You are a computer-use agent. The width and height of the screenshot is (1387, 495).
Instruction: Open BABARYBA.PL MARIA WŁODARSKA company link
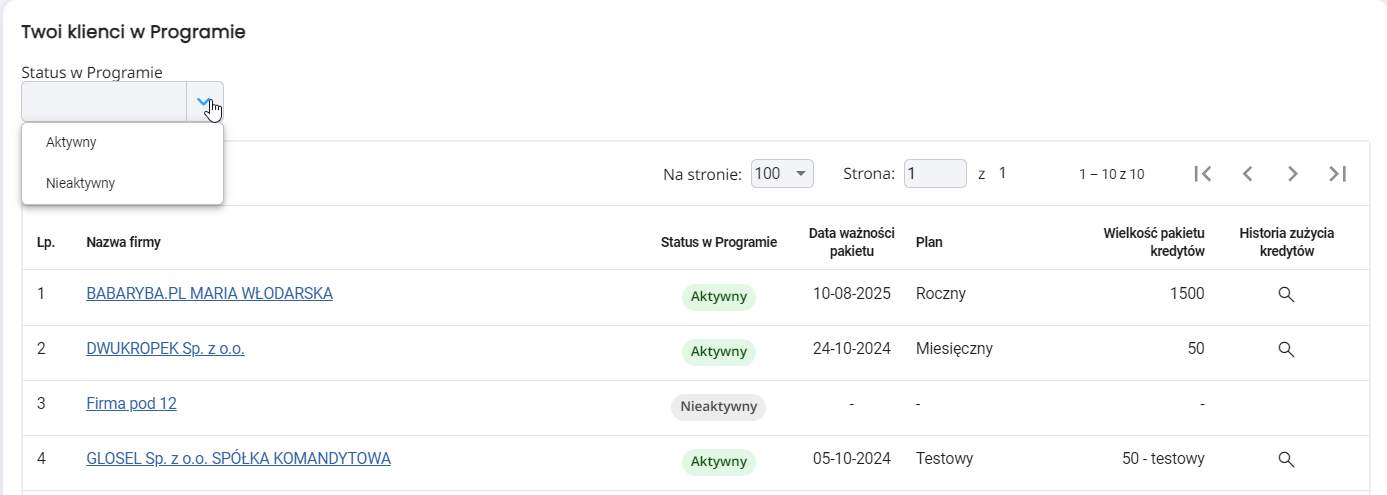tap(210, 294)
